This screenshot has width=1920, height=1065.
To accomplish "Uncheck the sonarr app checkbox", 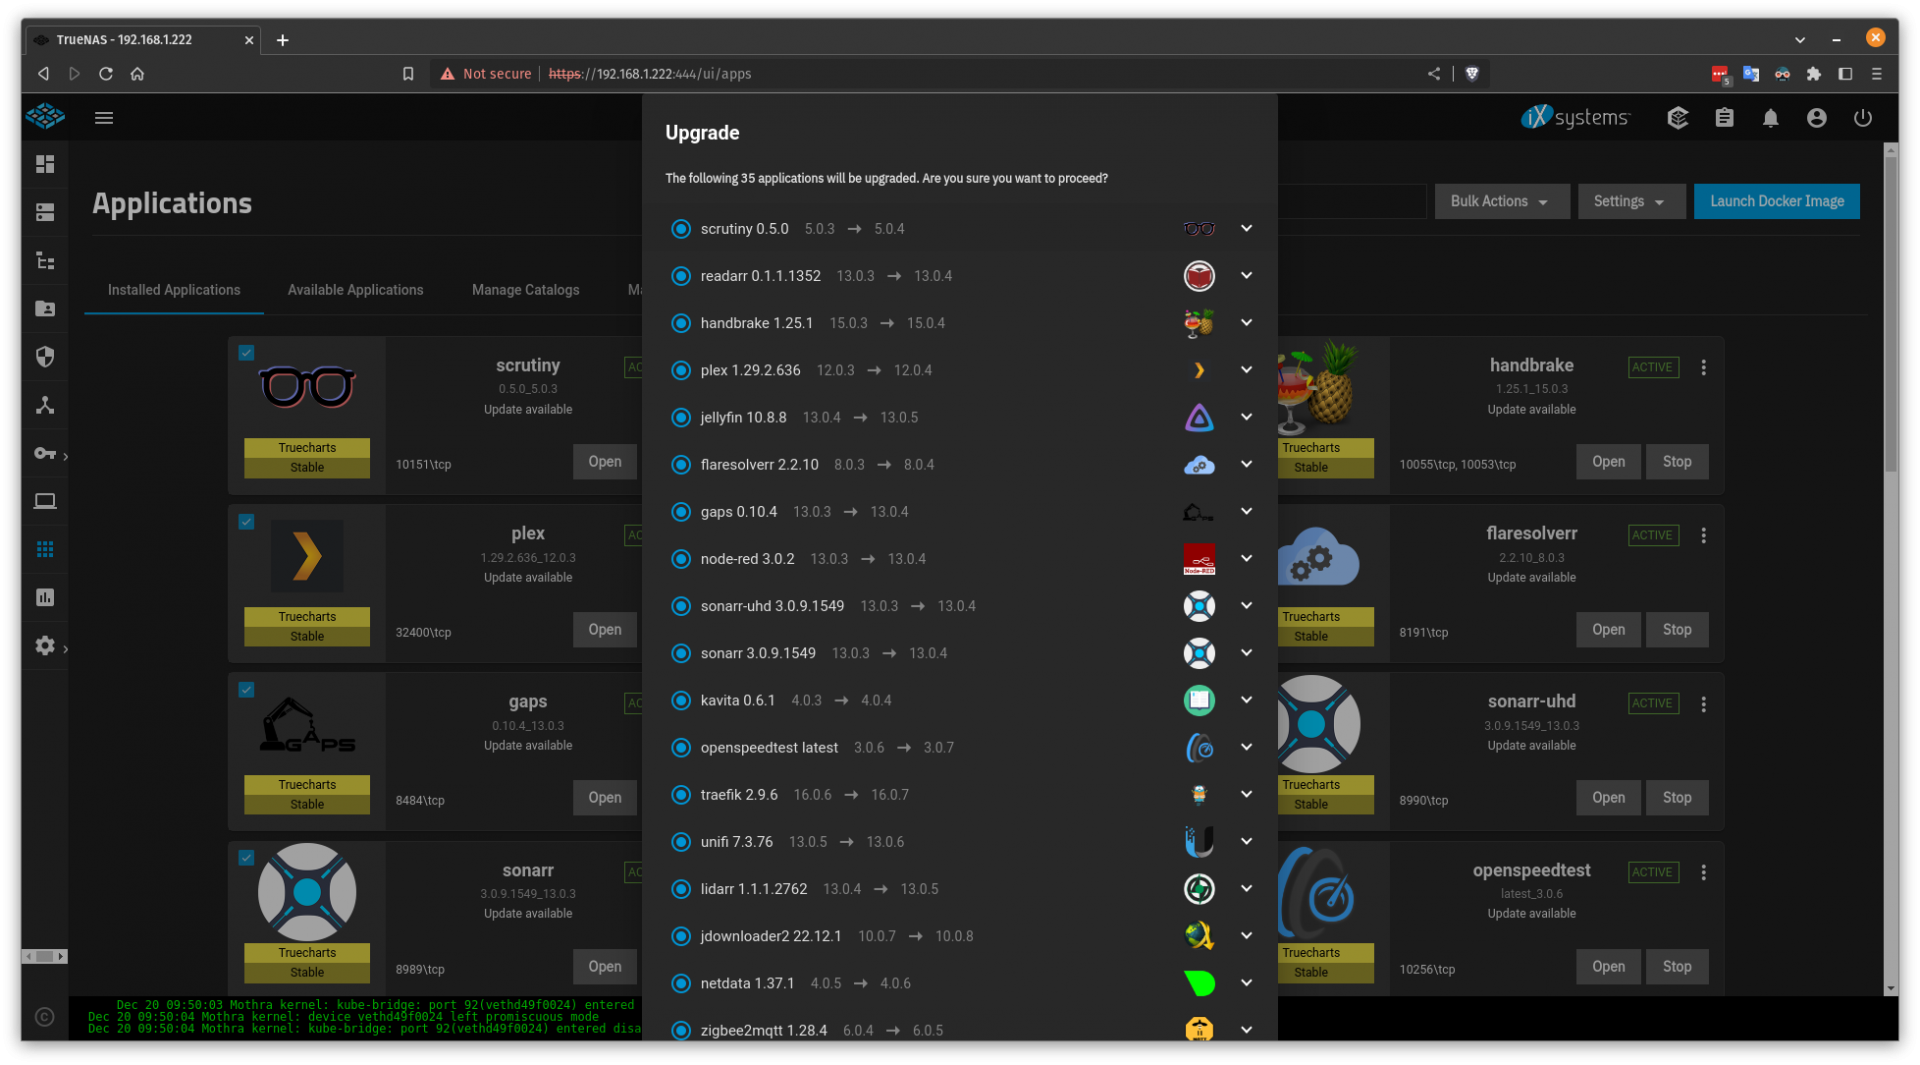I will (246, 858).
